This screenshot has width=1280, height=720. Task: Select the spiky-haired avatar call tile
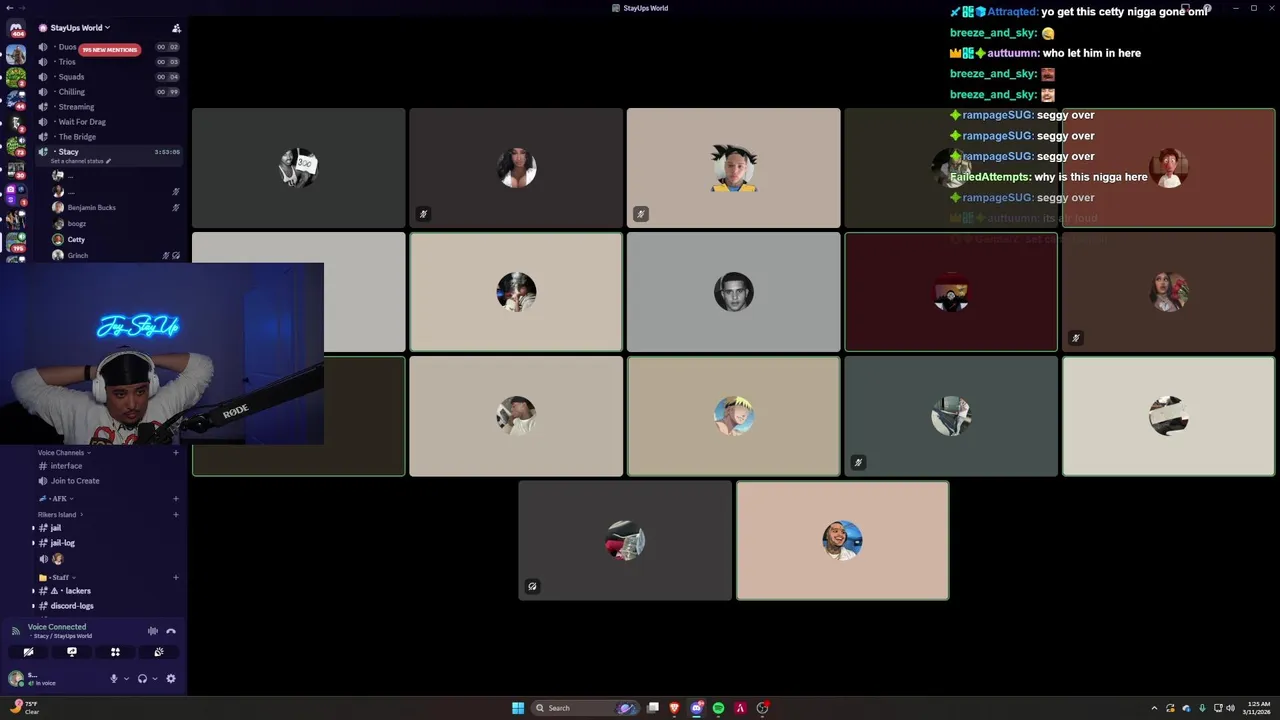733,168
